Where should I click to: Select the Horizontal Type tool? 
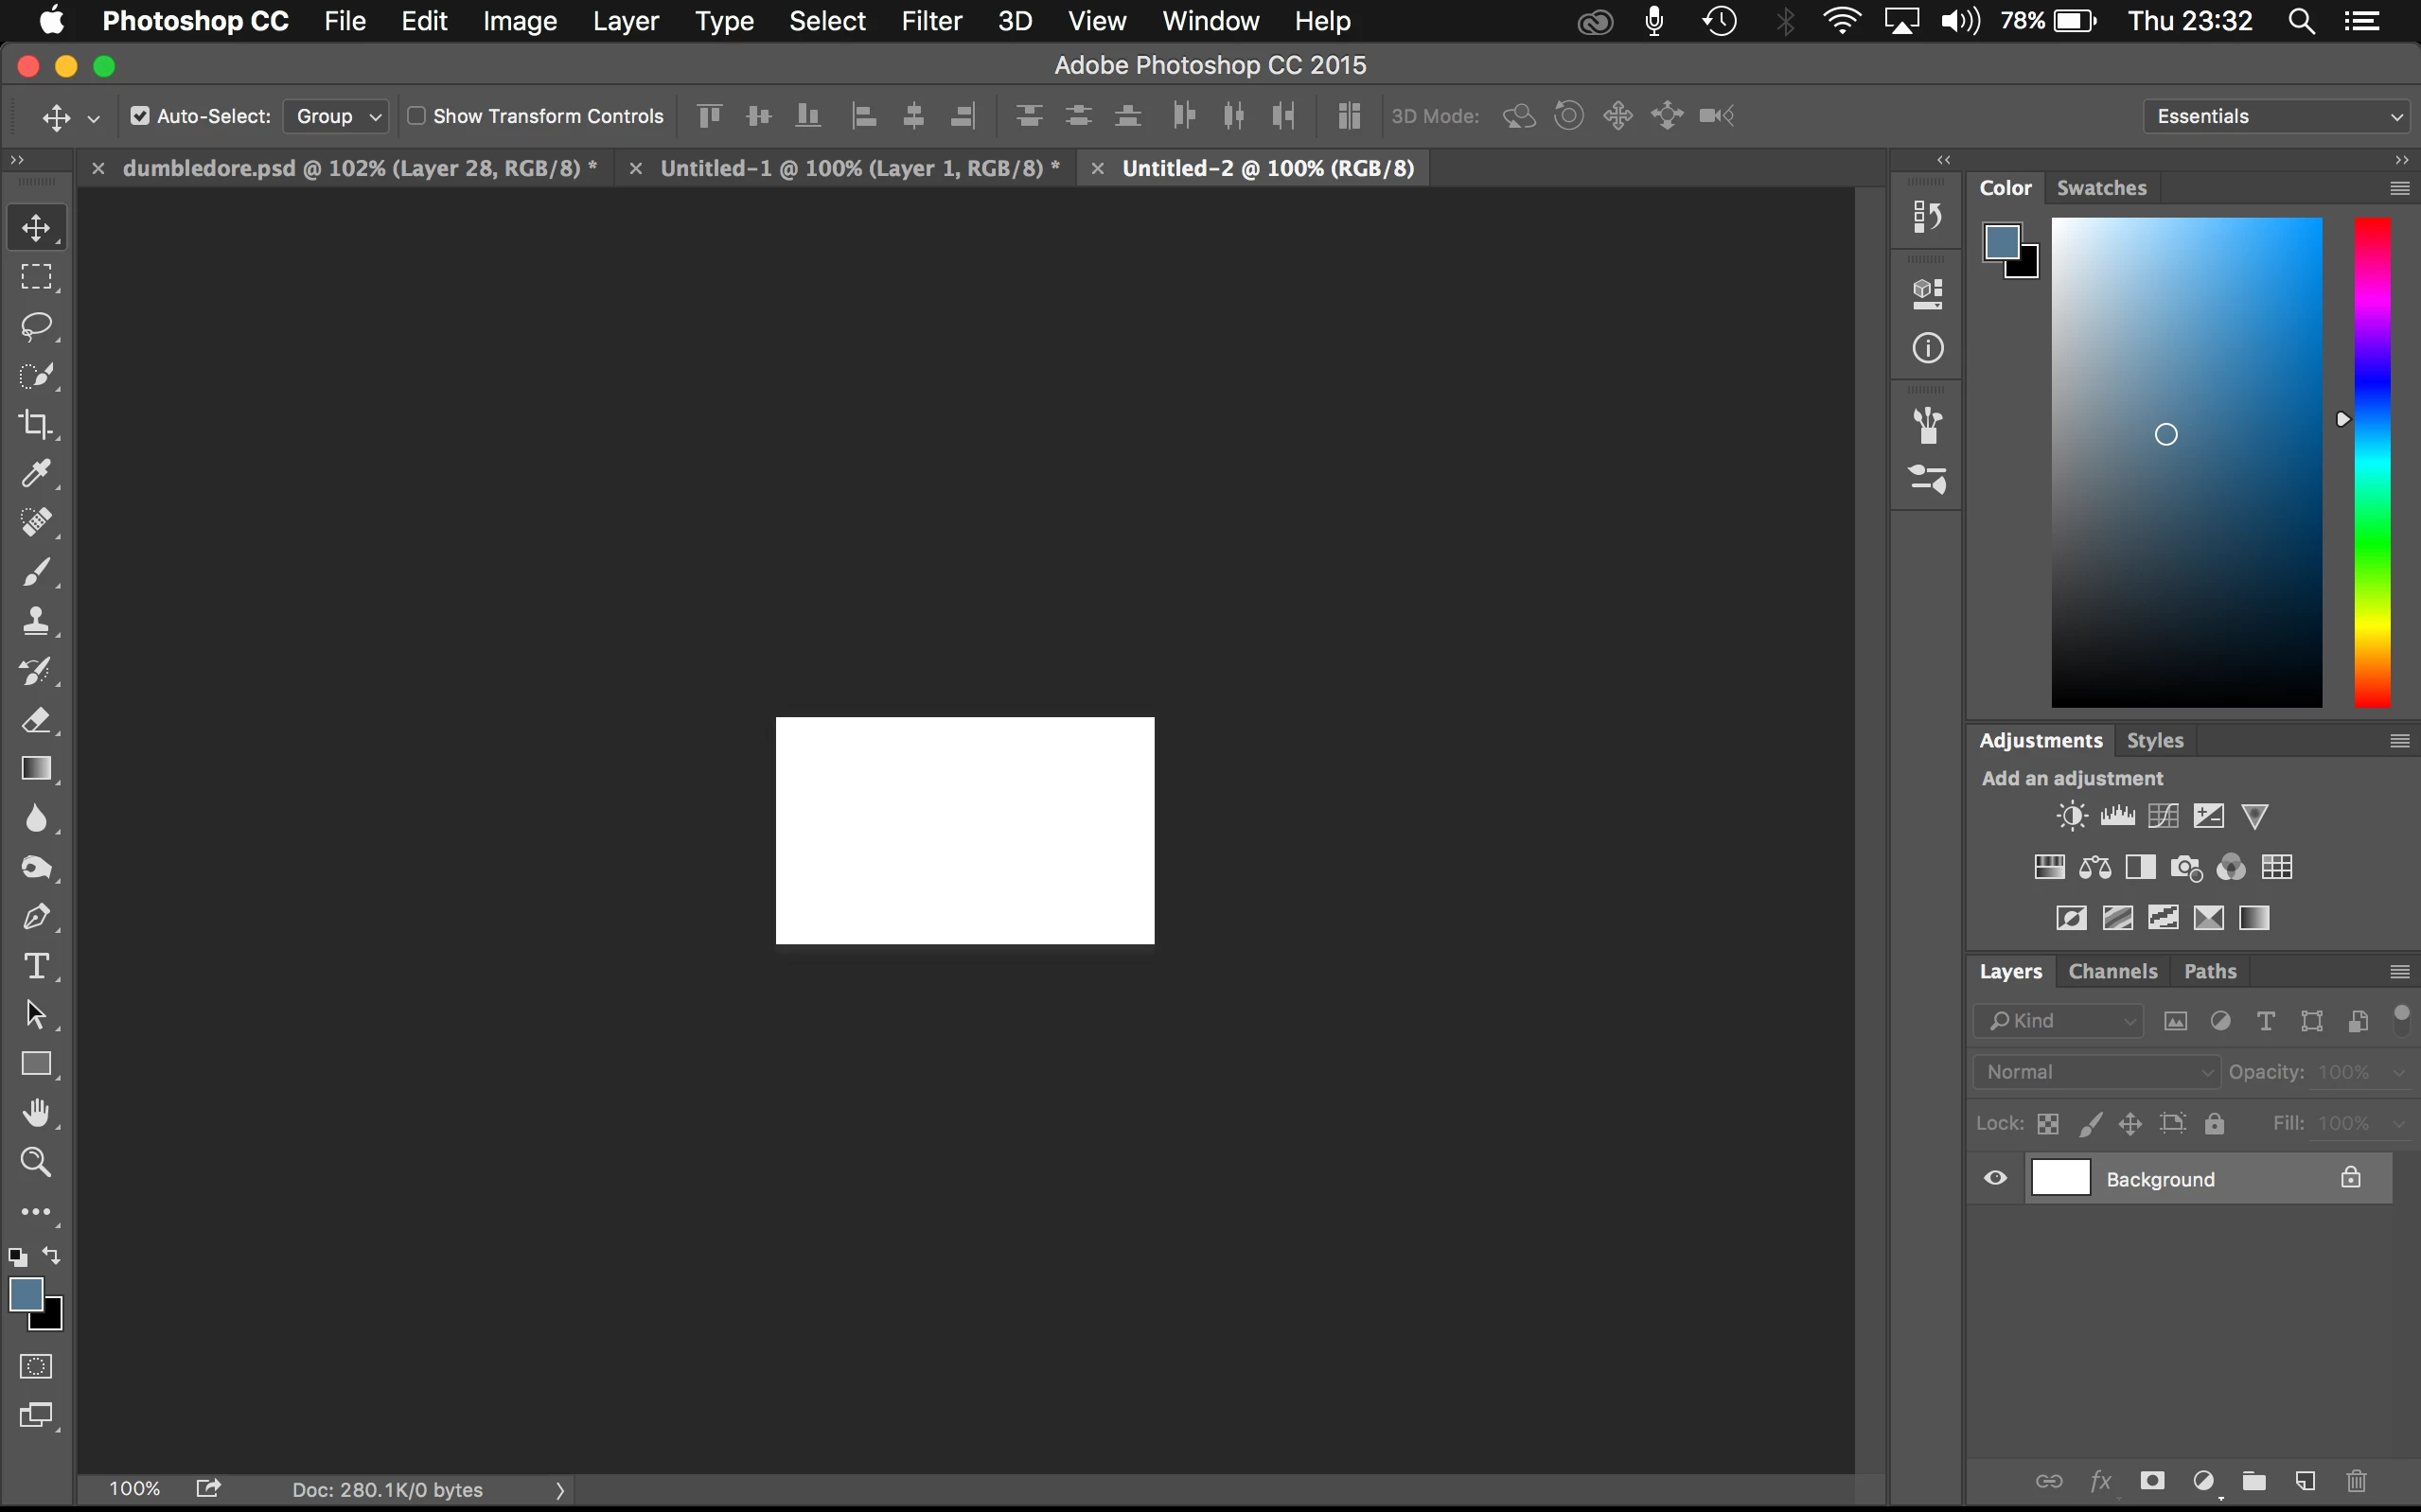36,965
